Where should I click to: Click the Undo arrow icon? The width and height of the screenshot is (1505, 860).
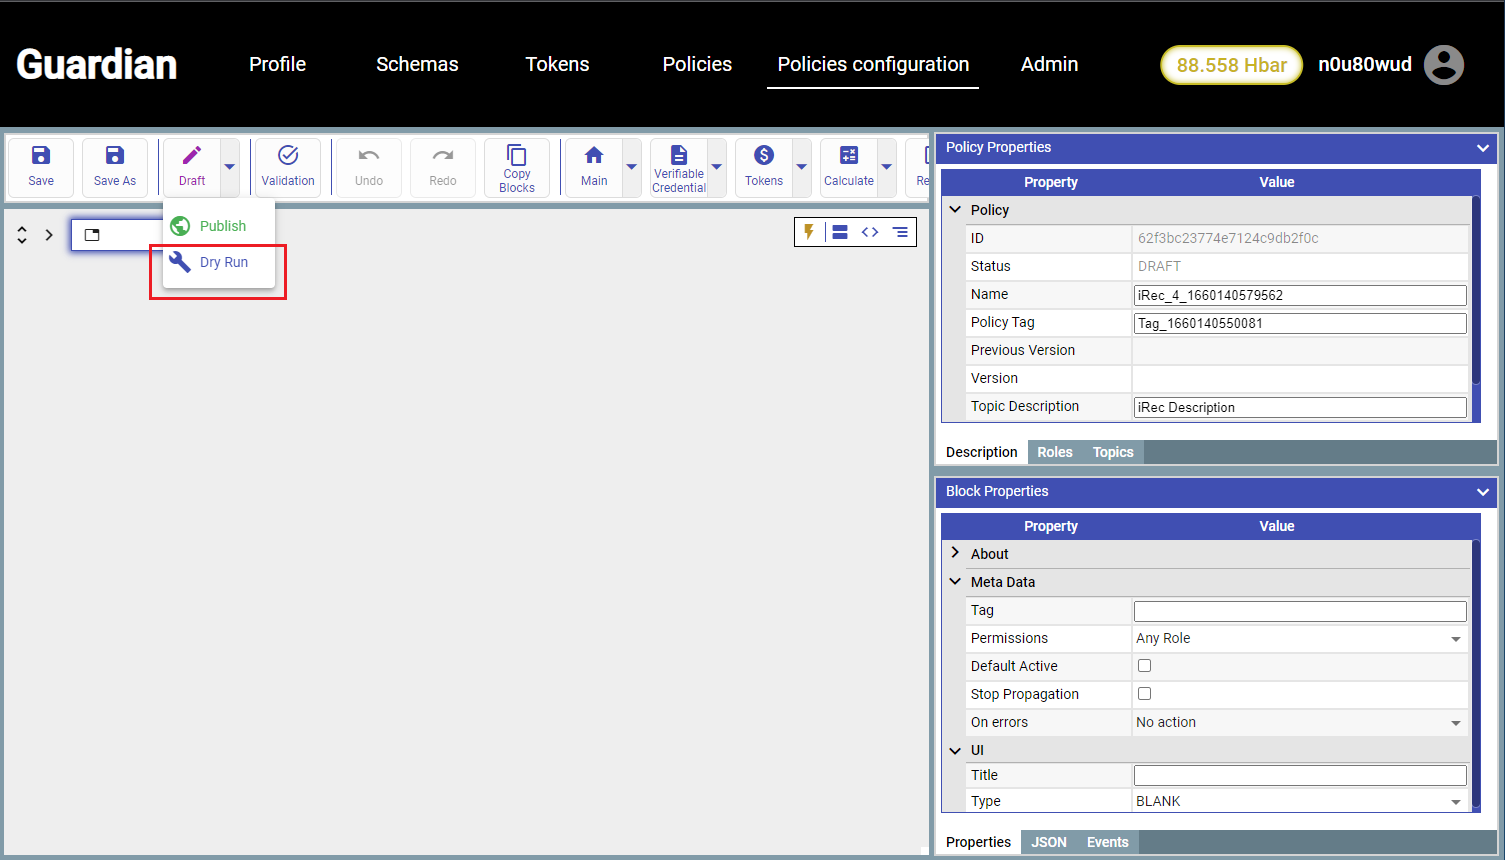click(x=369, y=155)
